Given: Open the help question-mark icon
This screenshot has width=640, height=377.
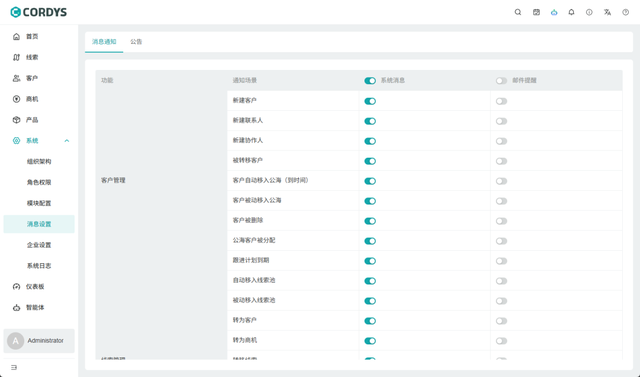Looking at the screenshot, I should (625, 12).
